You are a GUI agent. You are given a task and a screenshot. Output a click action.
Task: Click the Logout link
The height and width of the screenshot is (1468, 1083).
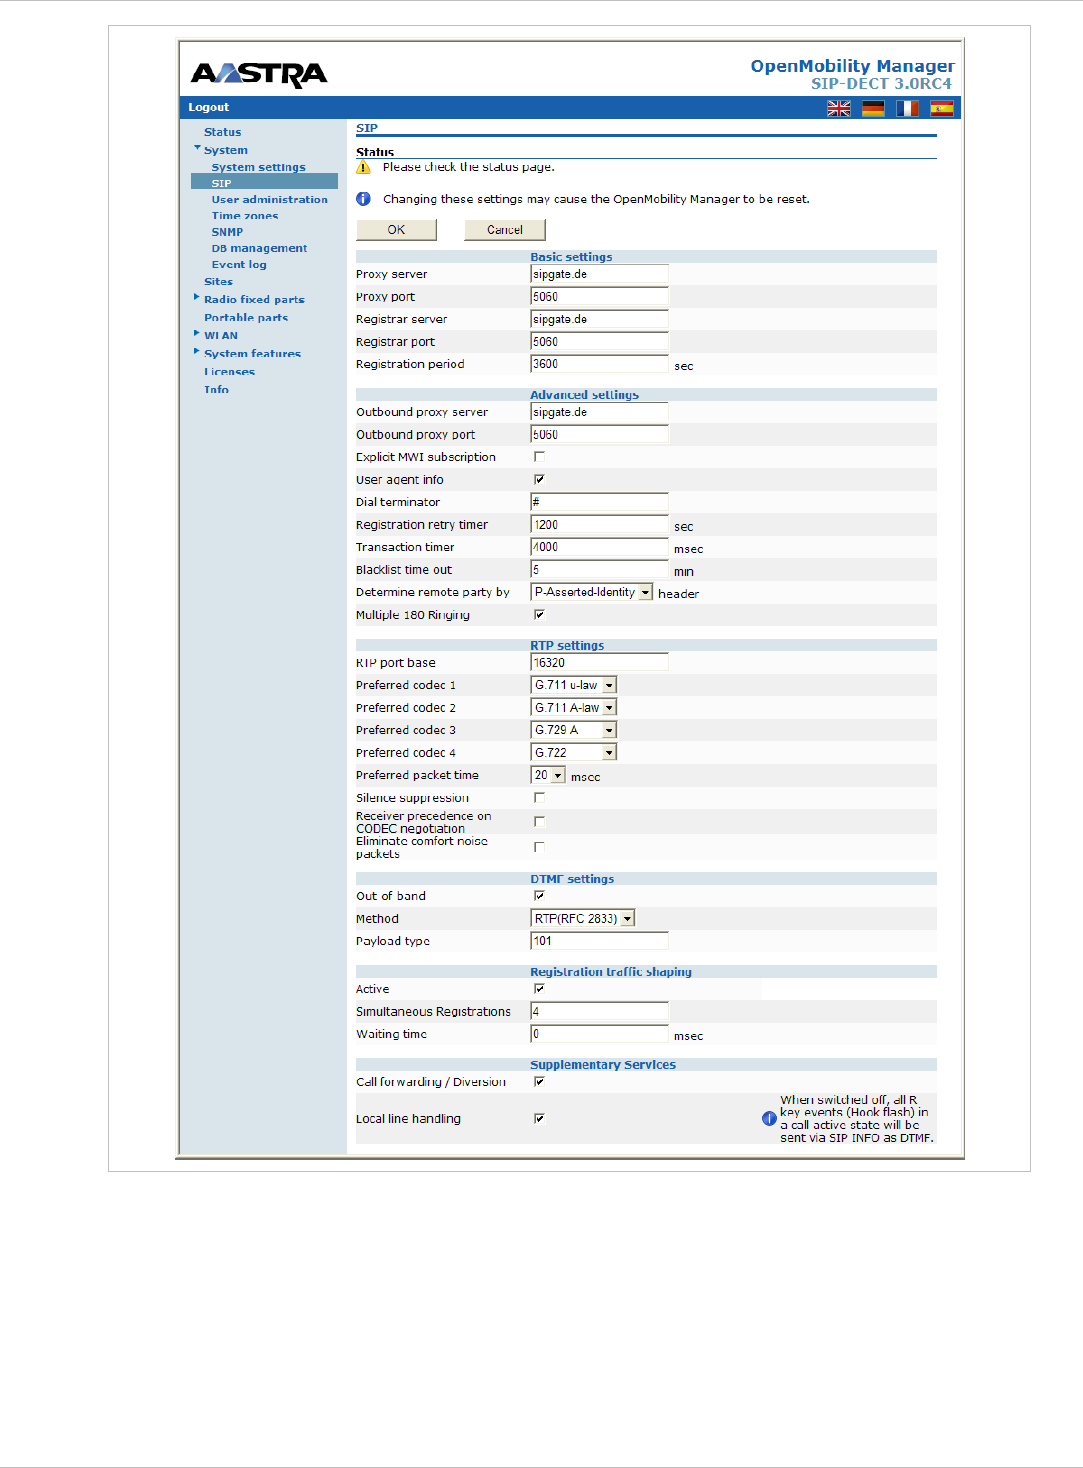click(x=209, y=107)
